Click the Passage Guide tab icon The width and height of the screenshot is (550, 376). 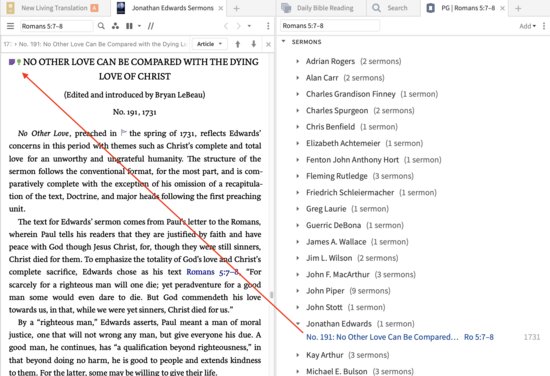point(430,8)
